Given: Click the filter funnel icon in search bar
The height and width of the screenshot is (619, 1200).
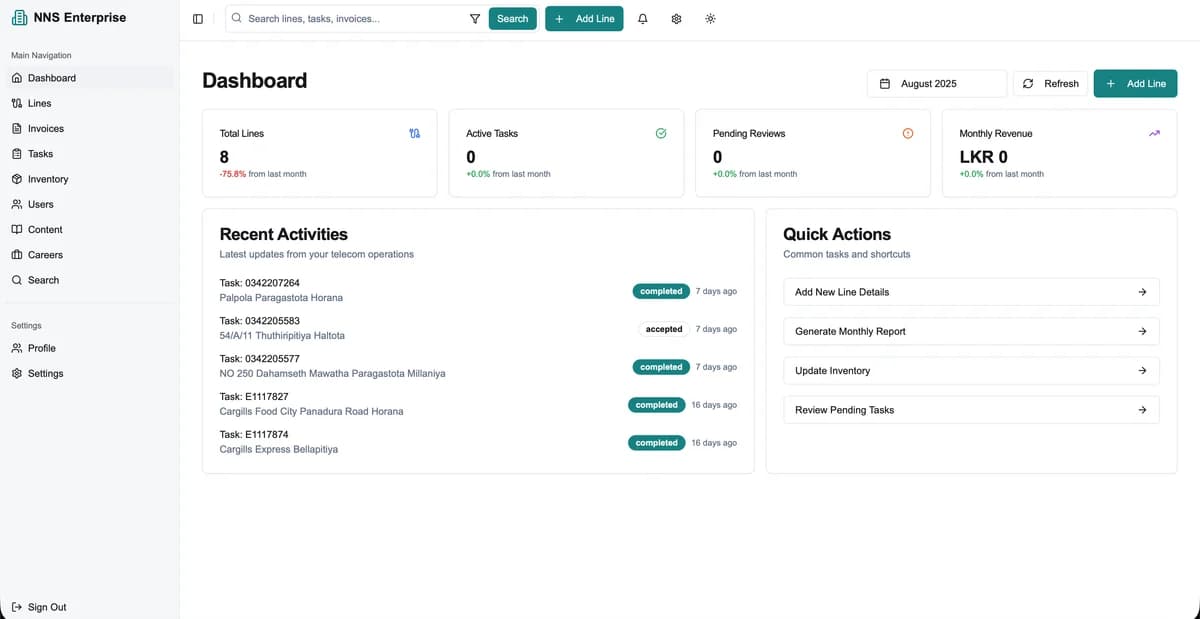Looking at the screenshot, I should tap(475, 19).
